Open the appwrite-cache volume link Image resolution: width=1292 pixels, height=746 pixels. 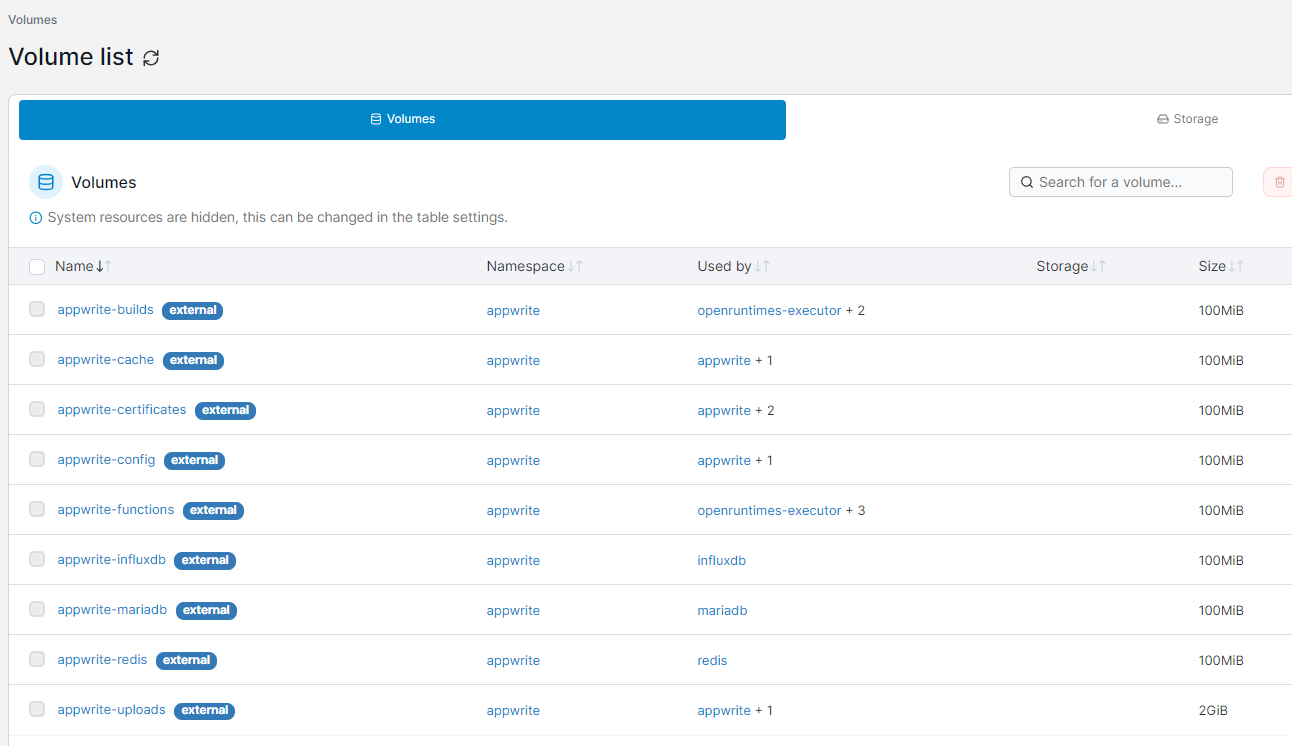[x=106, y=360]
